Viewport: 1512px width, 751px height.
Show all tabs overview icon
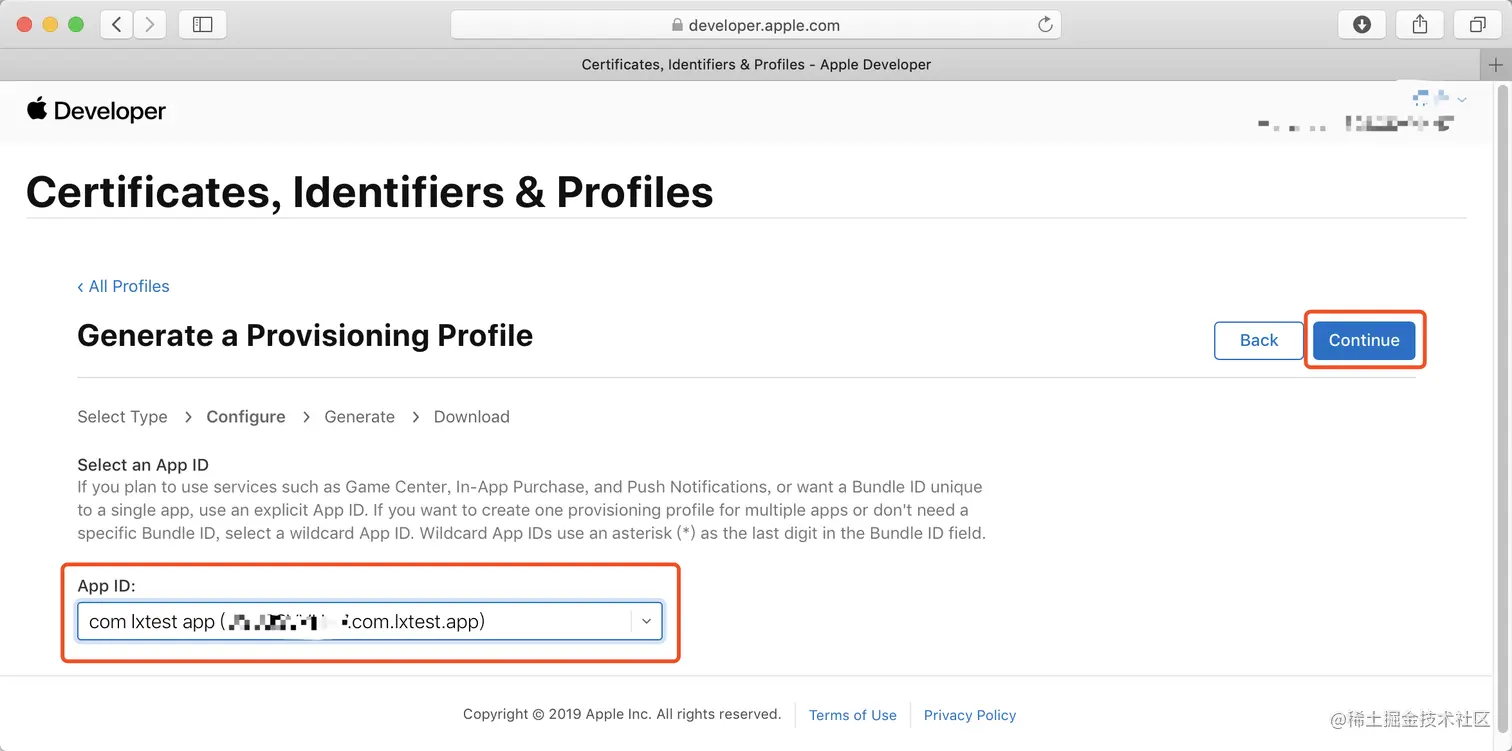click(1477, 25)
